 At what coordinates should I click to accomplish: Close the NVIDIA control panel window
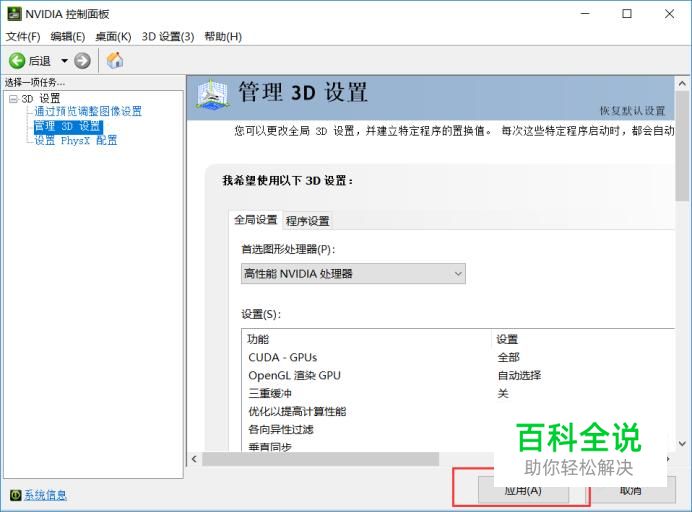point(669,14)
